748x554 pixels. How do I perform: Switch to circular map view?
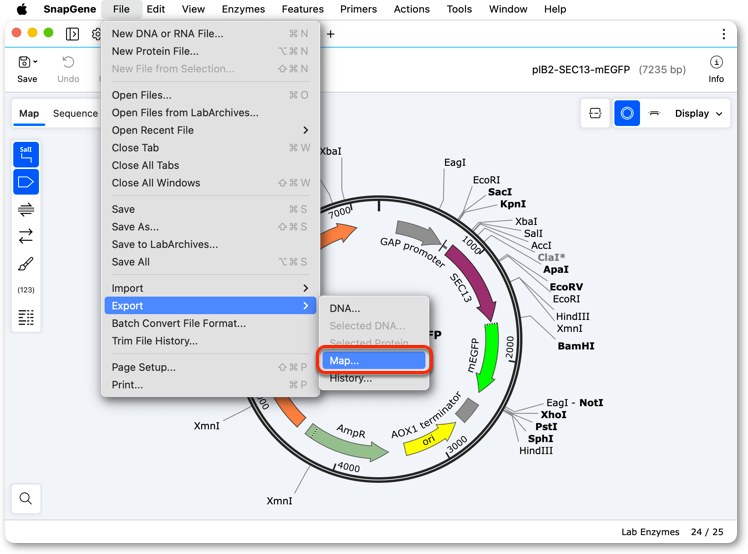tap(627, 113)
